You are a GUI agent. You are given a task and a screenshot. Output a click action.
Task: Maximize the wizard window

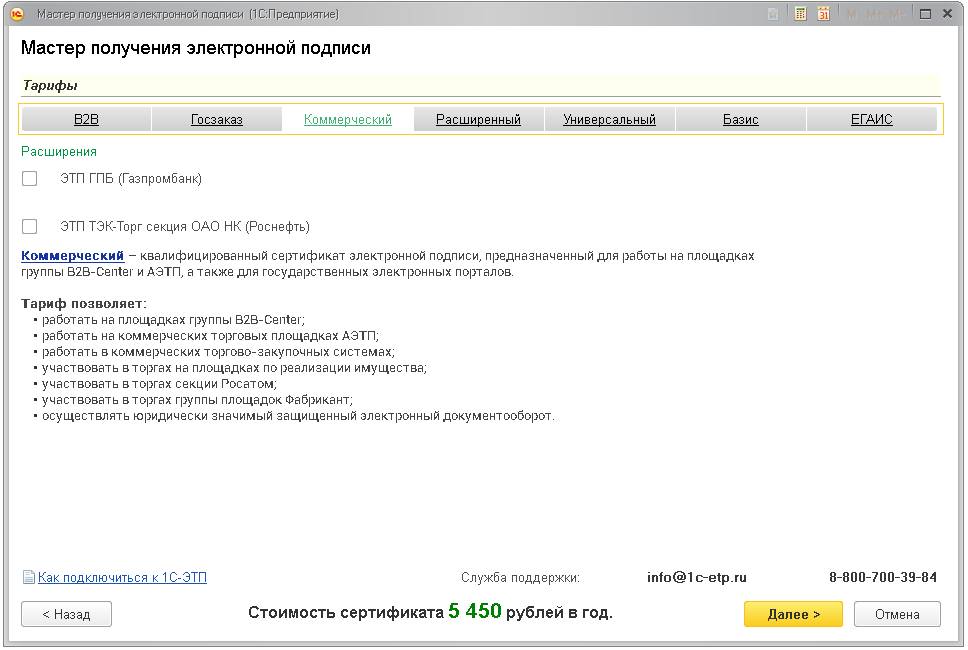(x=925, y=14)
